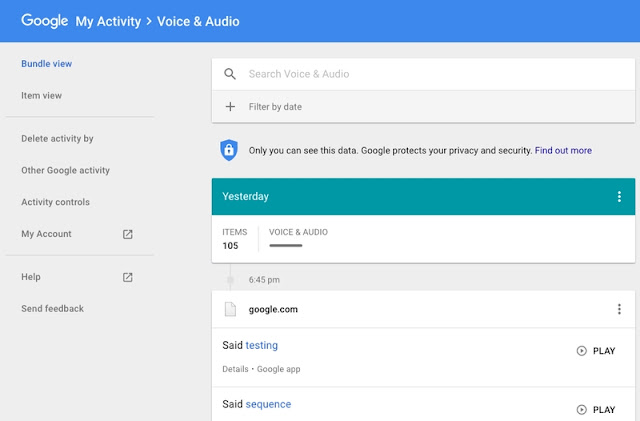Image resolution: width=640 pixels, height=421 pixels.
Task: Click the My Activity breadcrumb in the header
Action: tap(108, 21)
